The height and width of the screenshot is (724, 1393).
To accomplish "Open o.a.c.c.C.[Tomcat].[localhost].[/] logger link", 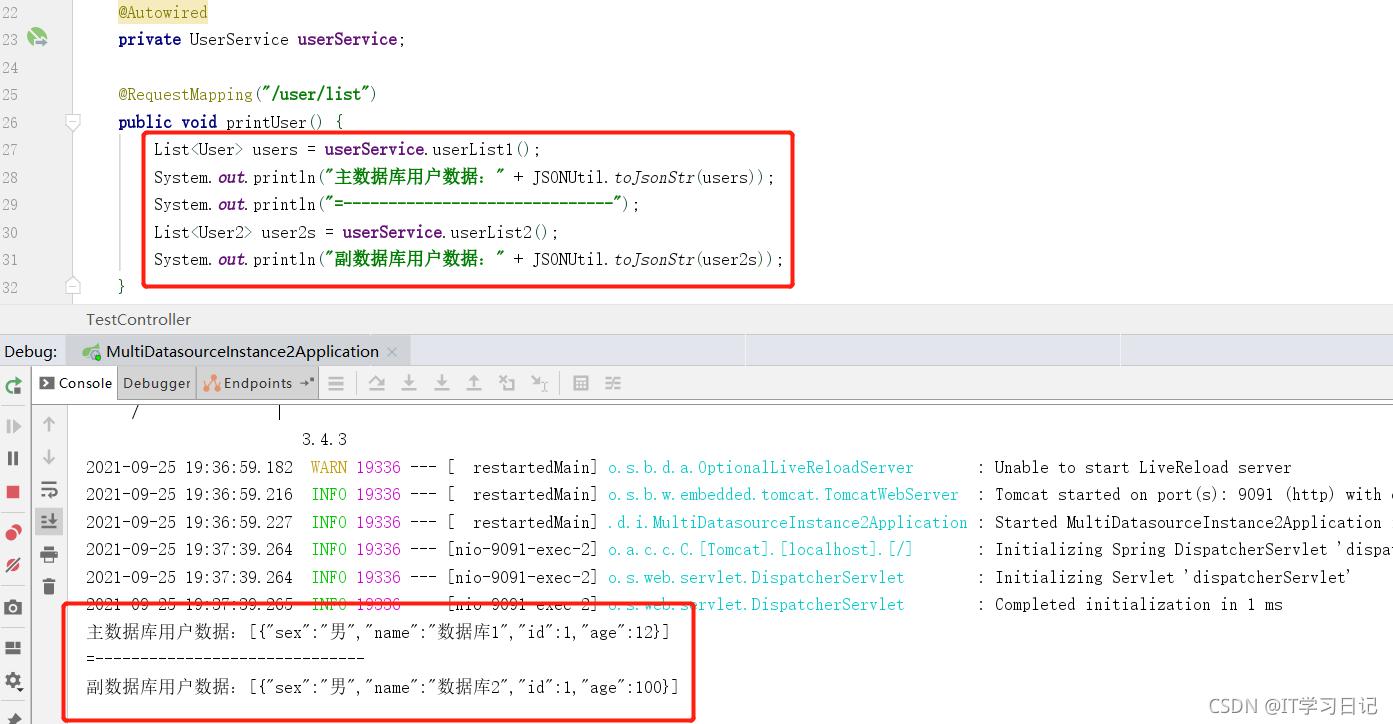I will (760, 549).
